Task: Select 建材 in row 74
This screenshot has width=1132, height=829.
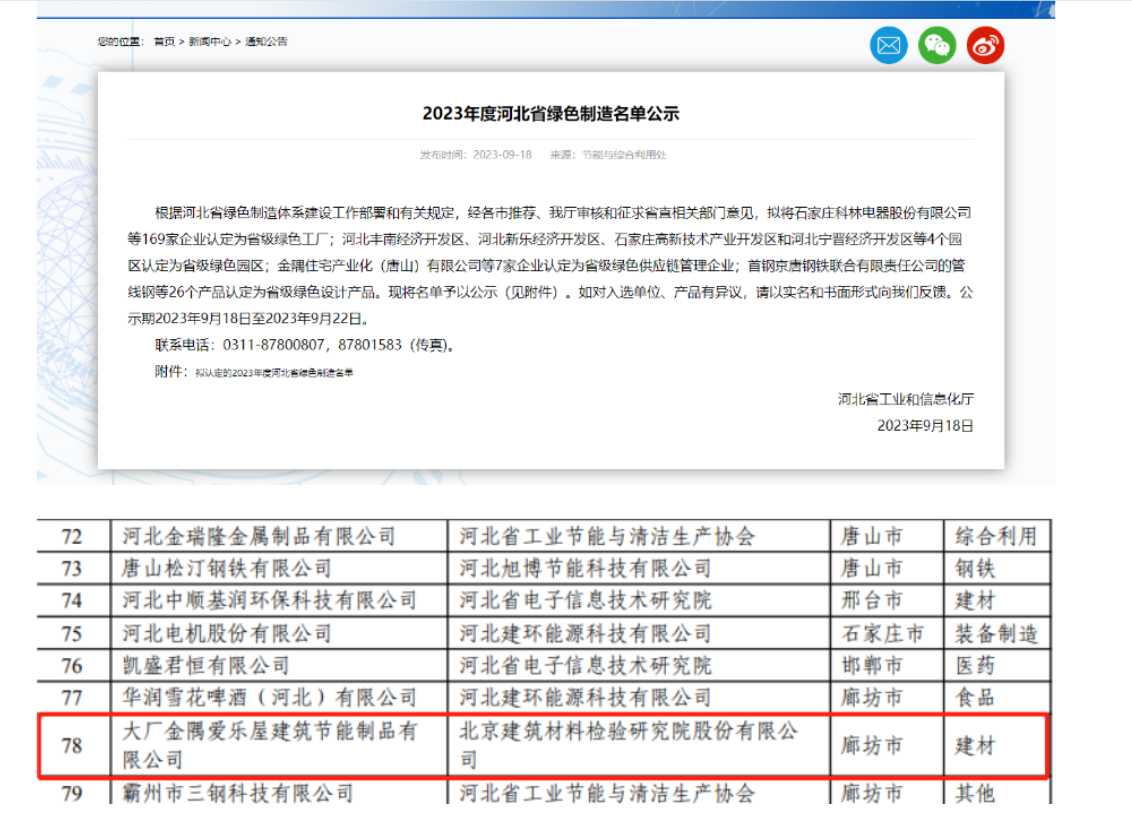Action: click(x=997, y=601)
